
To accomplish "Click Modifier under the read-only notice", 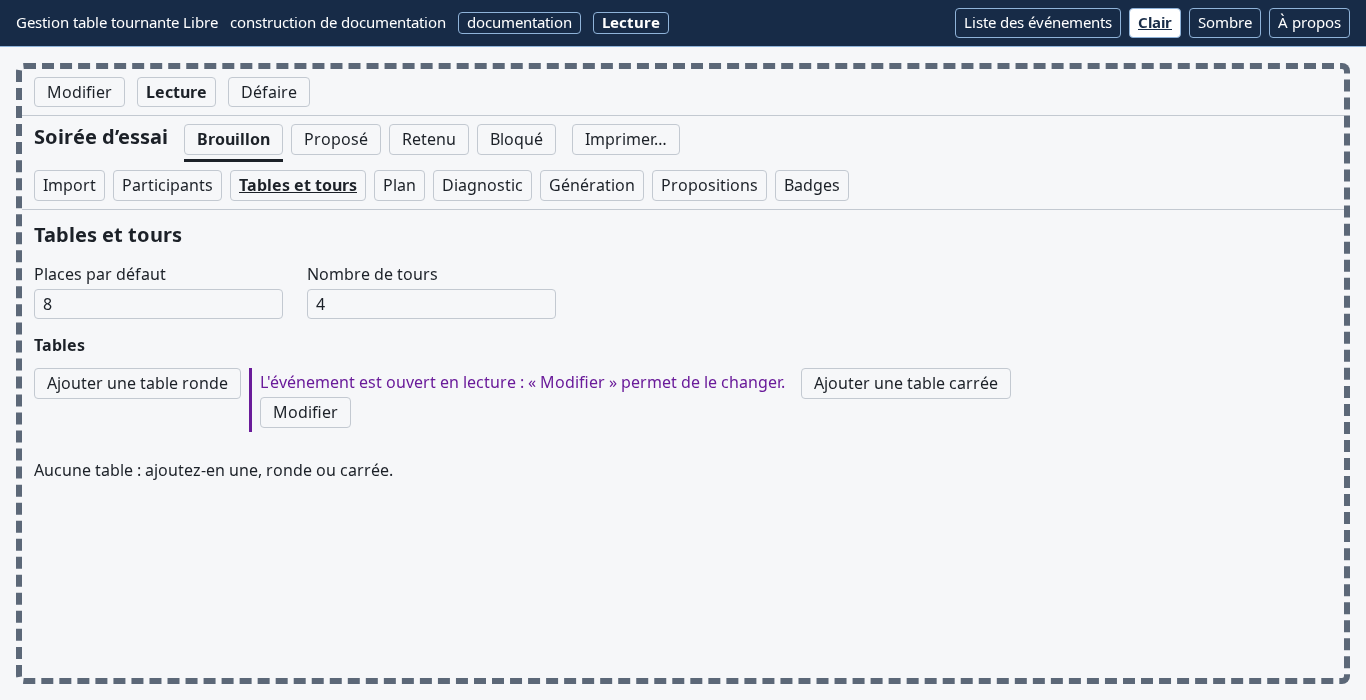I will 305,412.
